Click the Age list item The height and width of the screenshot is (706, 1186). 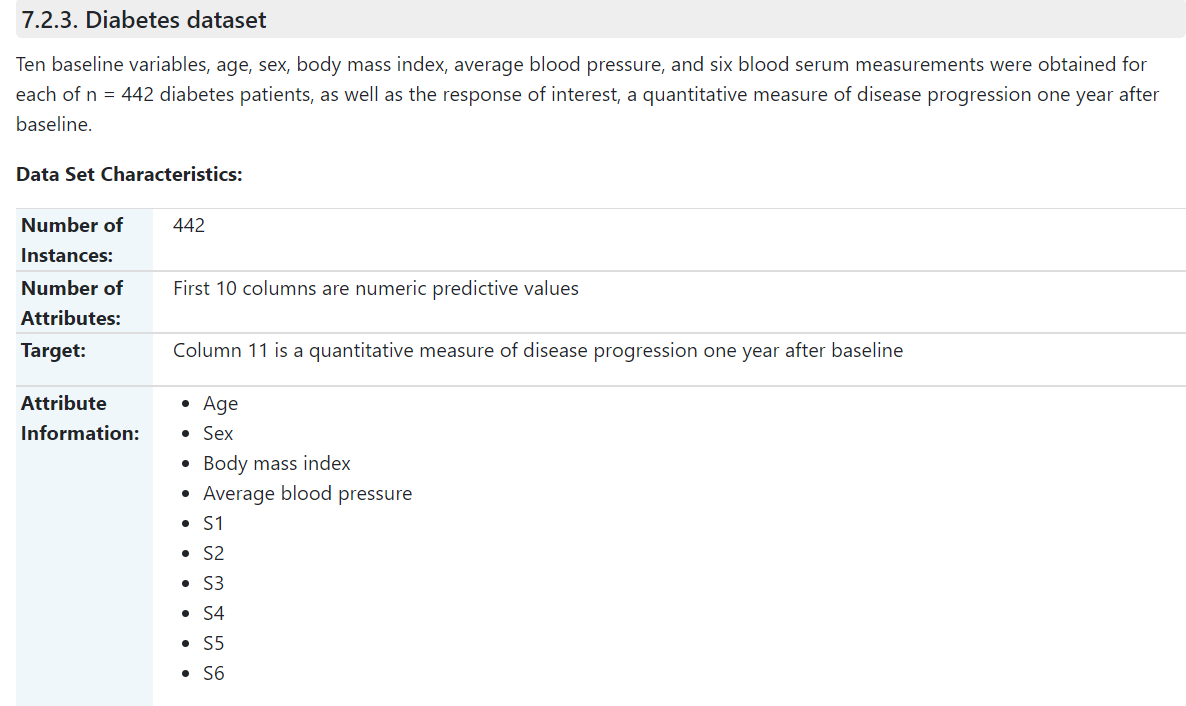[x=220, y=404]
